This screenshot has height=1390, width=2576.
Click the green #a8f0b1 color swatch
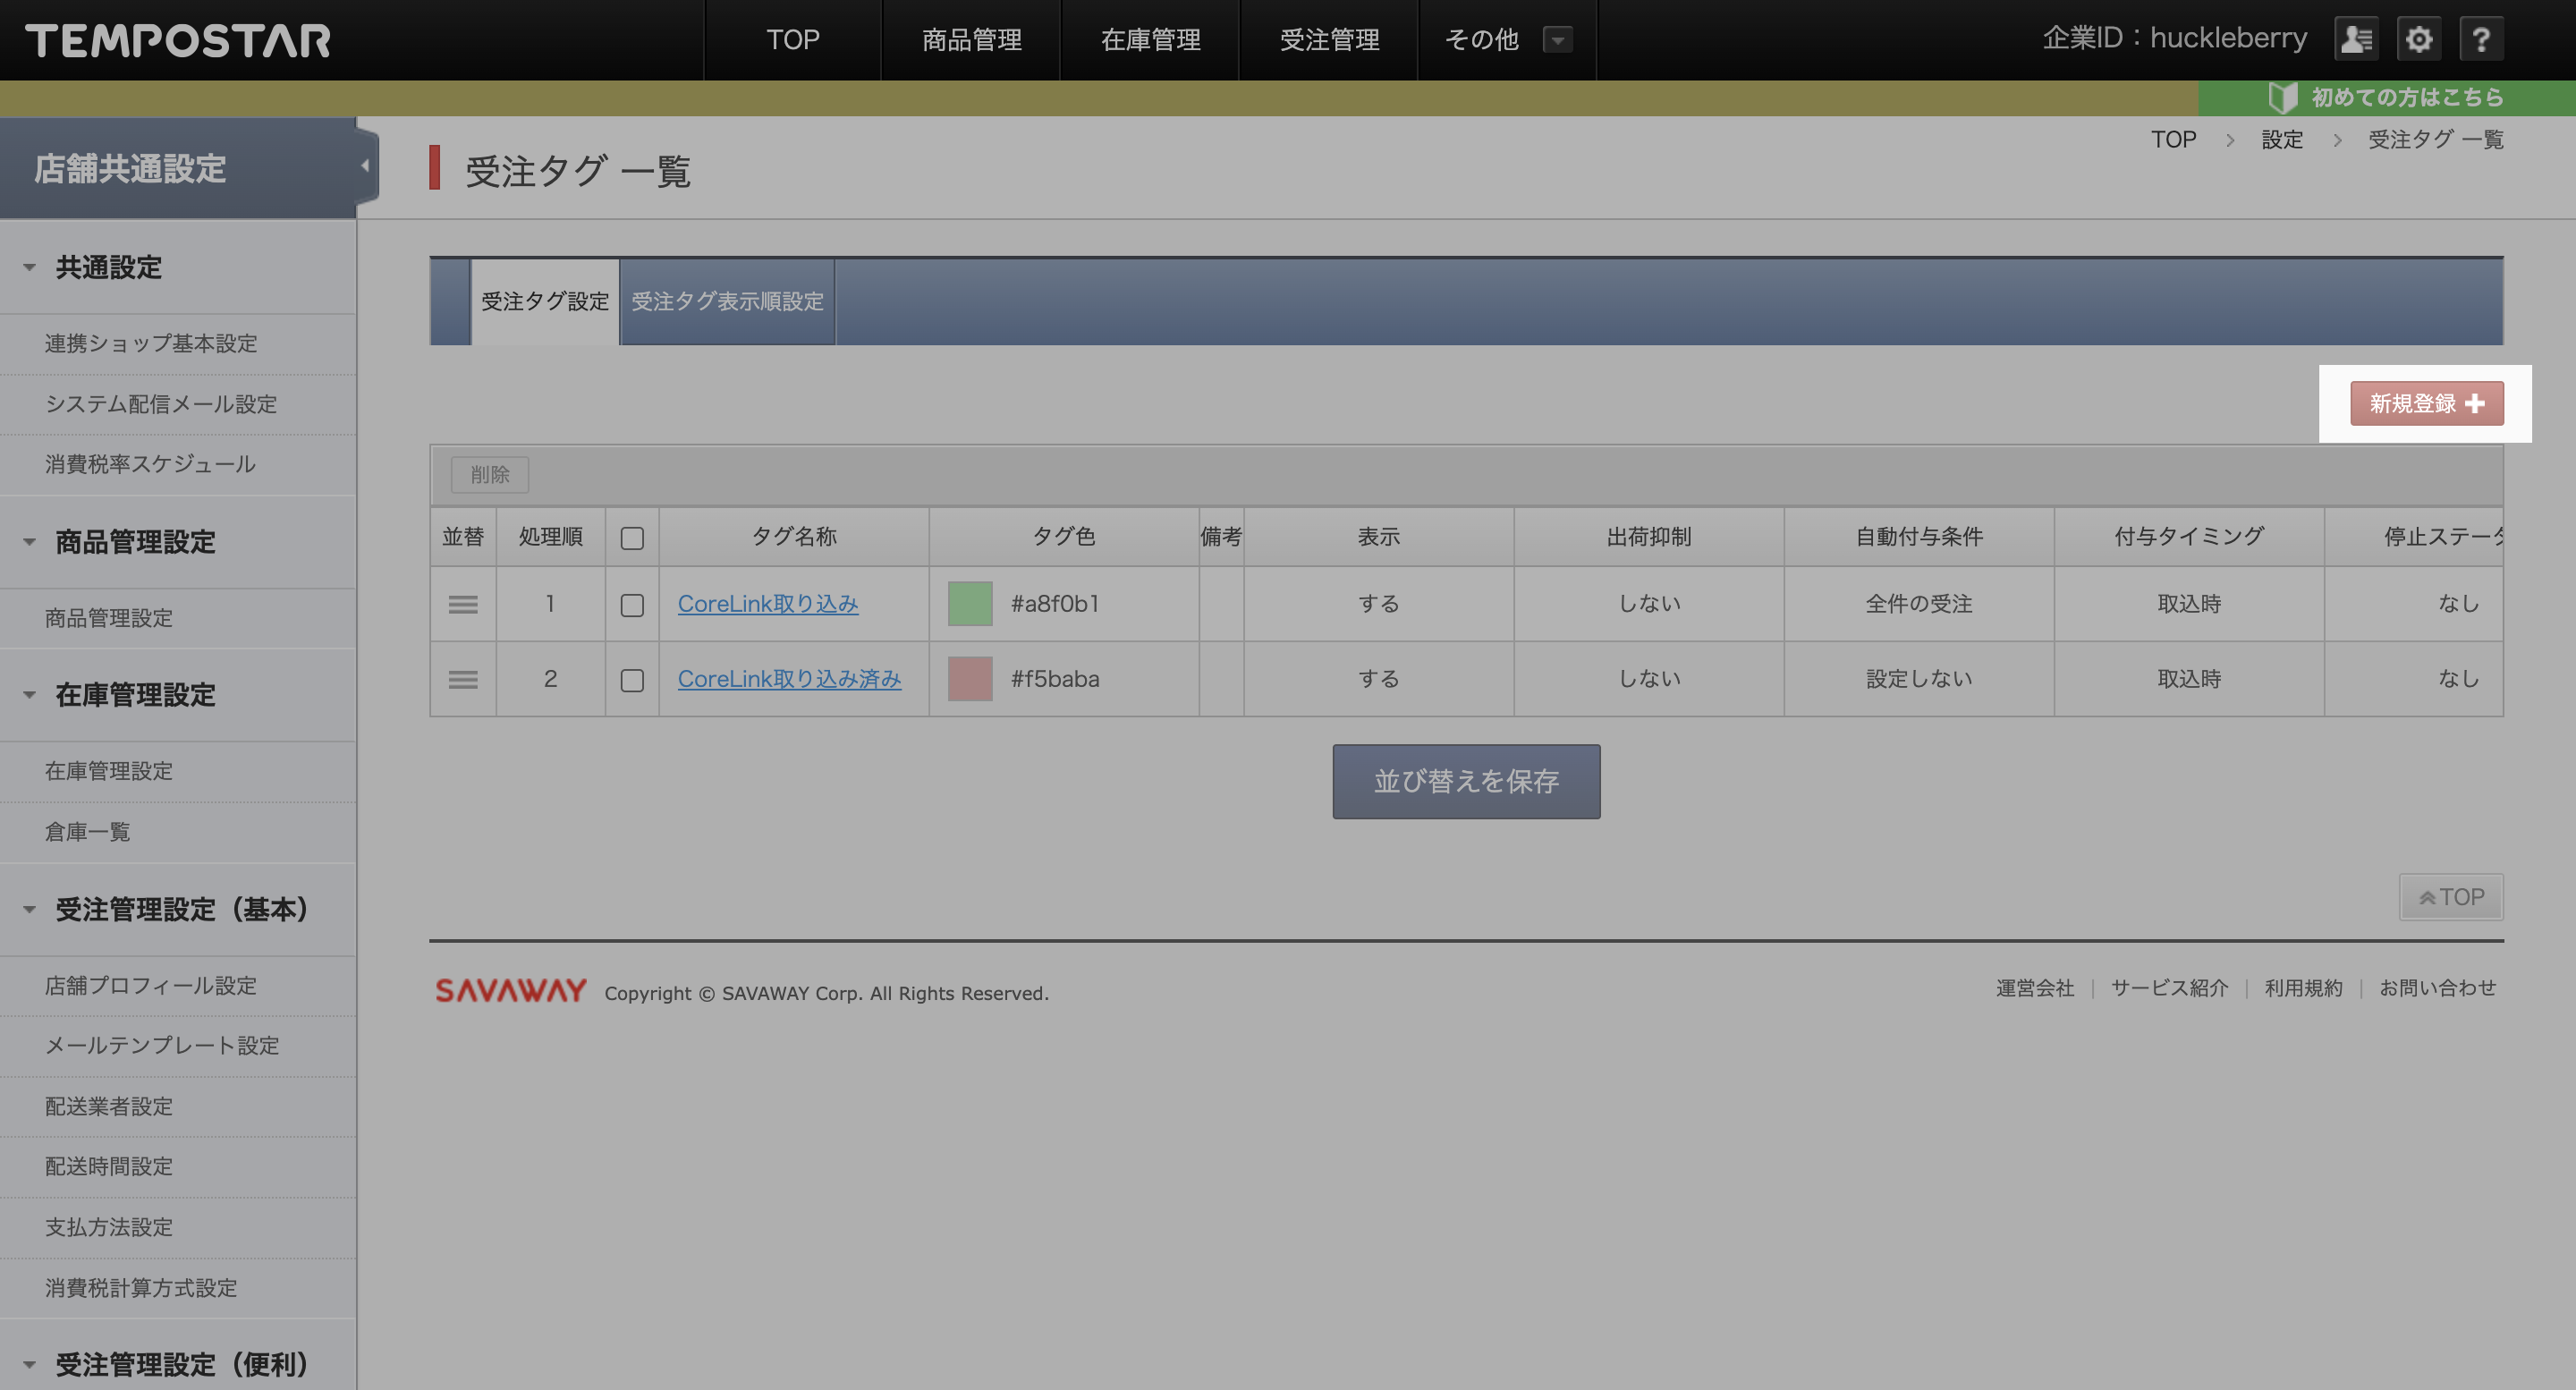point(969,604)
